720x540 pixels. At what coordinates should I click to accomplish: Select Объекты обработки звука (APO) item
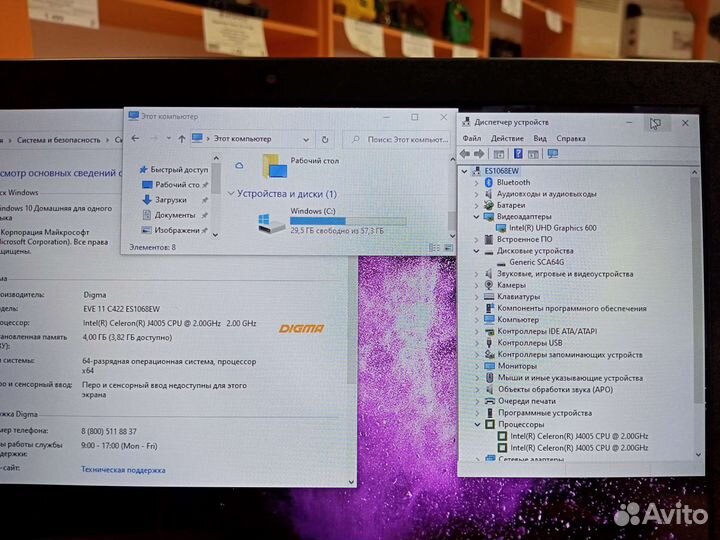click(x=556, y=389)
